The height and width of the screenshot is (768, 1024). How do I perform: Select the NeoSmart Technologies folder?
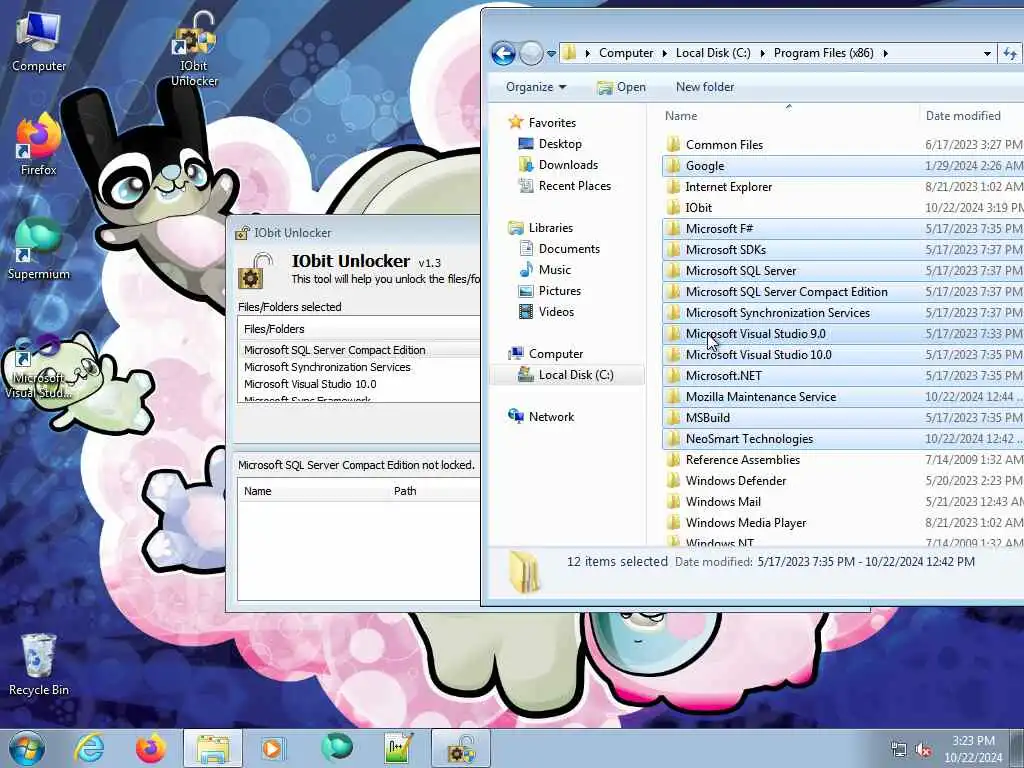click(x=842, y=439)
